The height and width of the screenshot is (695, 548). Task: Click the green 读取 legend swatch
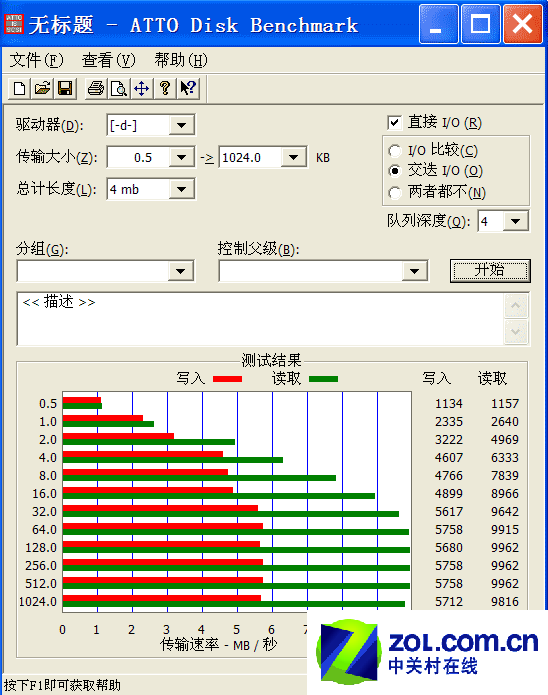pos(323,379)
